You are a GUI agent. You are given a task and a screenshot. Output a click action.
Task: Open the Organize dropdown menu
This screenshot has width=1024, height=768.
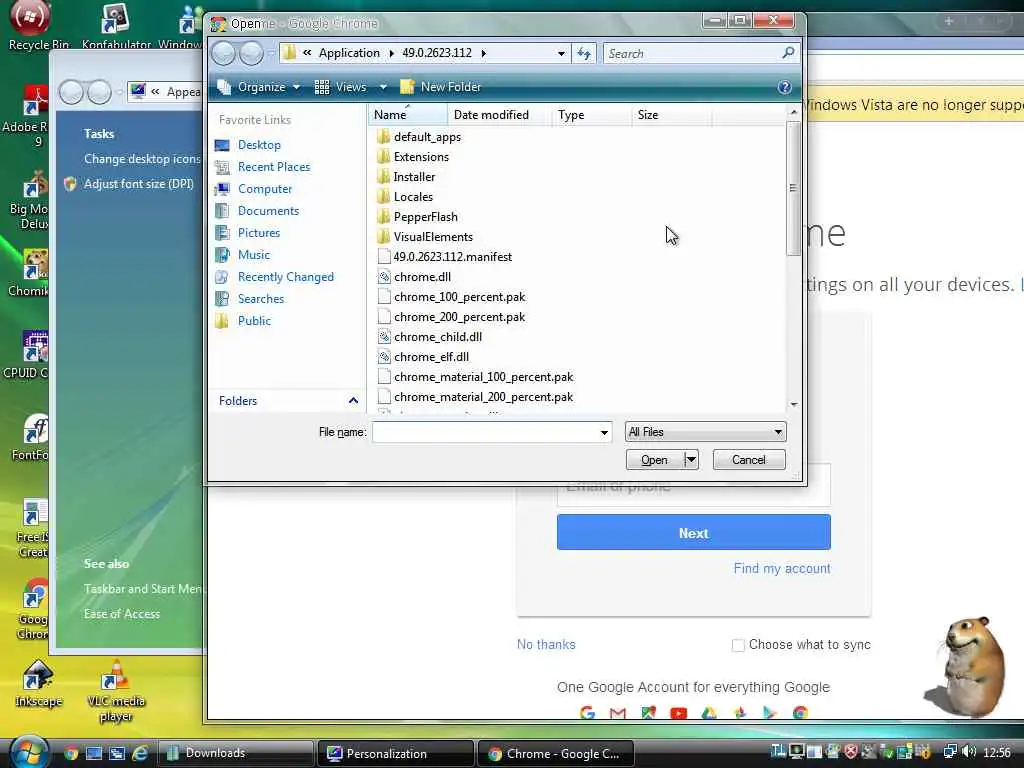[x=259, y=87]
